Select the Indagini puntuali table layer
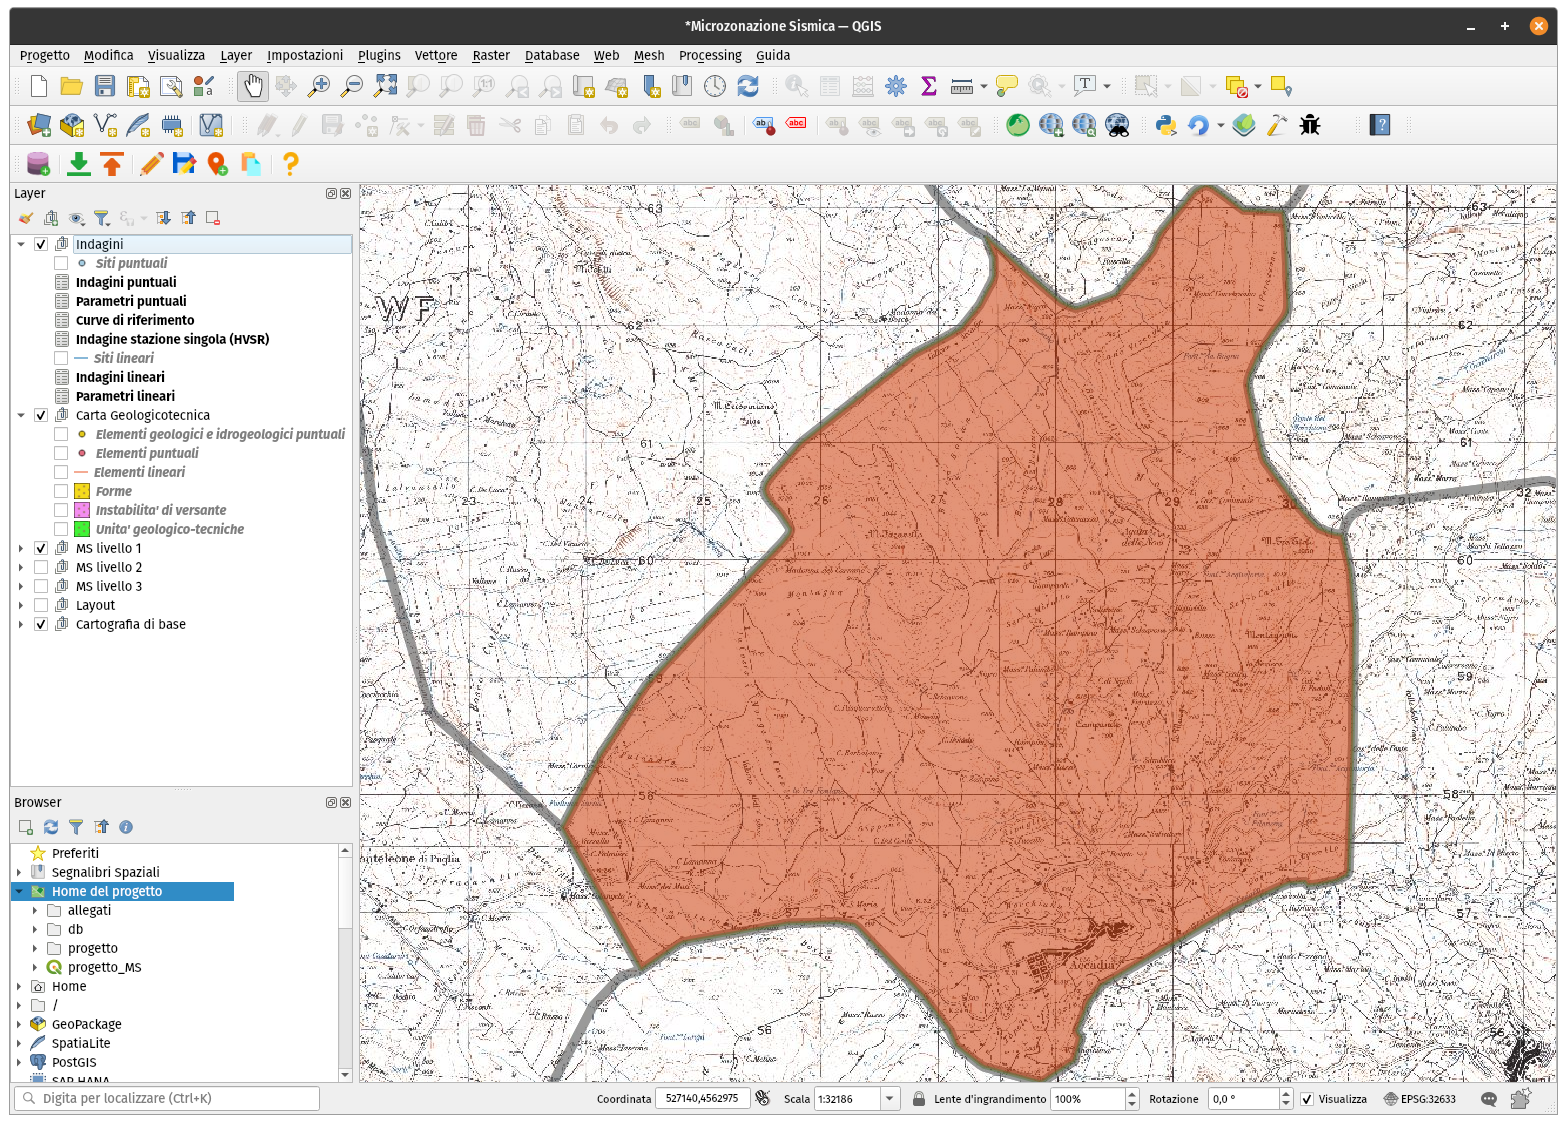The width and height of the screenshot is (1567, 1124). pos(126,282)
